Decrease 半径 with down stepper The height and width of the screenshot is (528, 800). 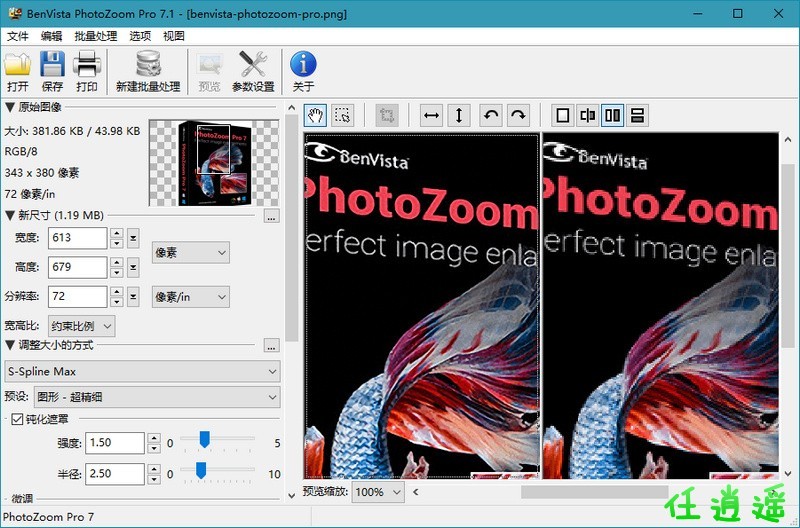[x=154, y=479]
